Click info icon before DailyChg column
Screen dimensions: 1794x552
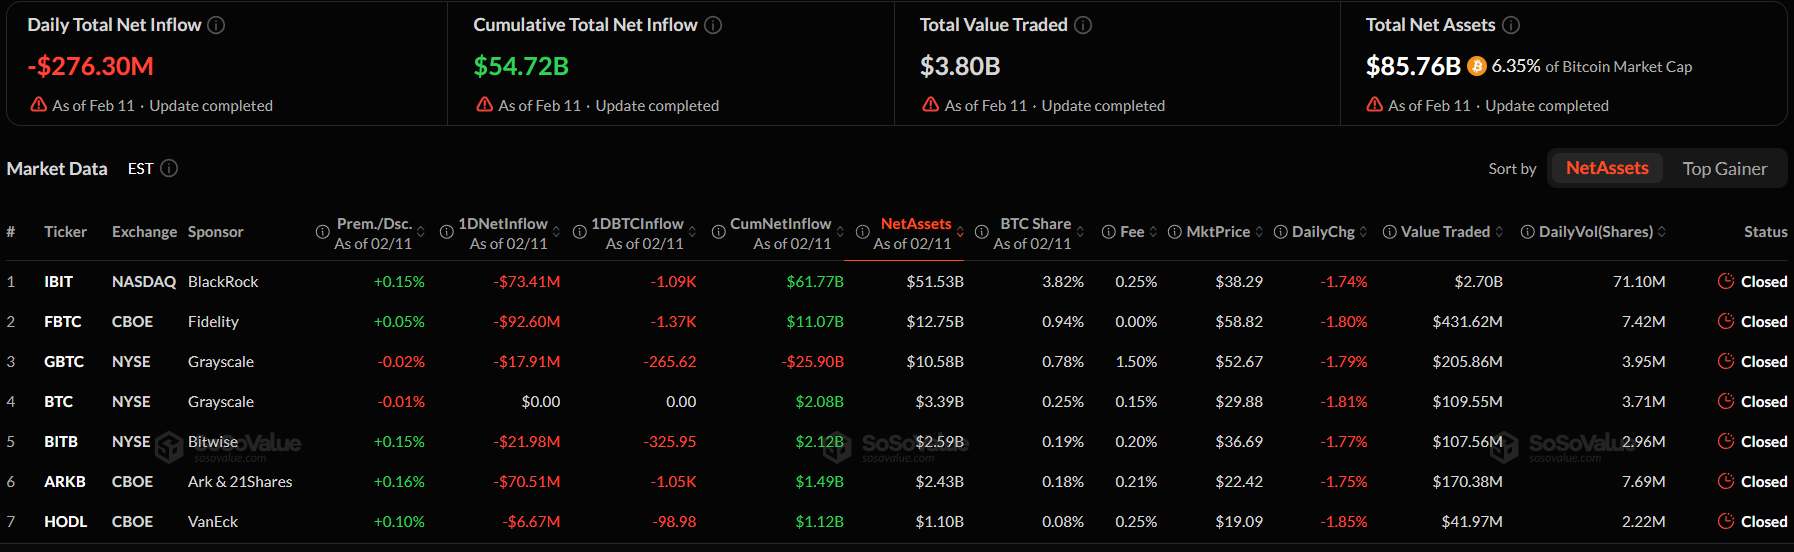pos(1280,232)
